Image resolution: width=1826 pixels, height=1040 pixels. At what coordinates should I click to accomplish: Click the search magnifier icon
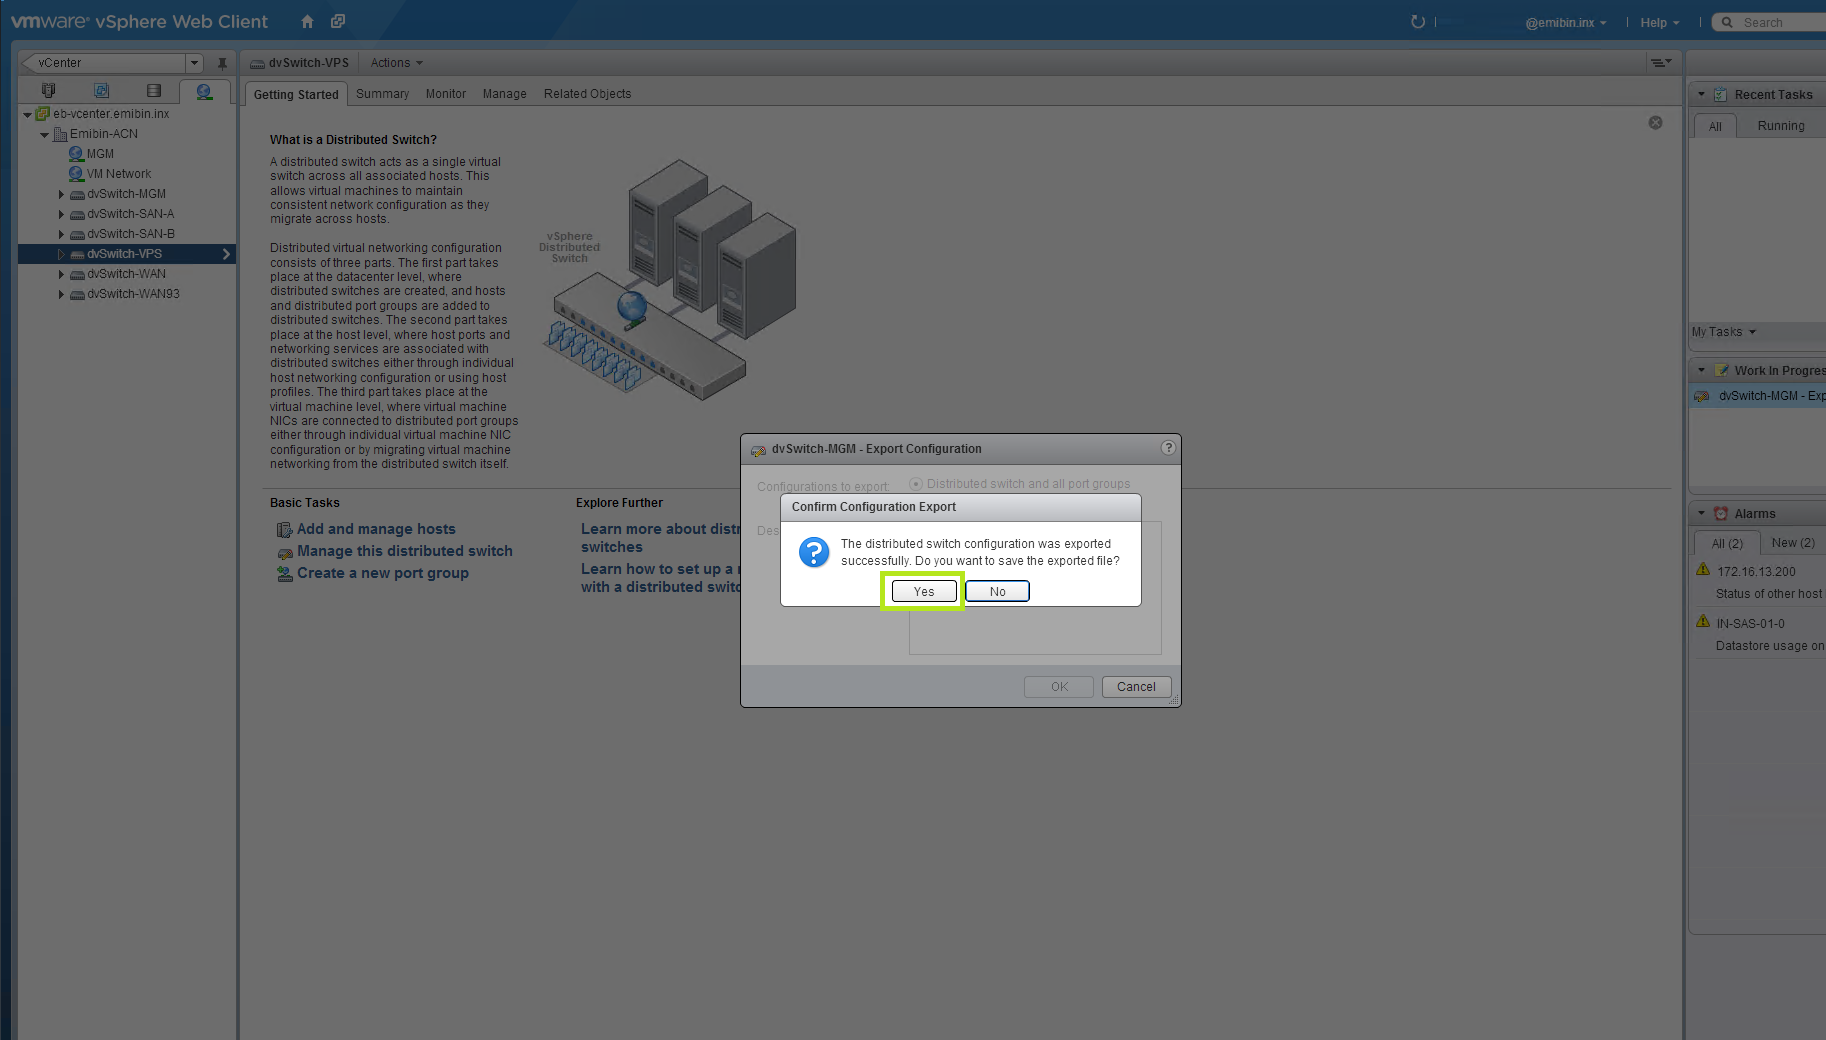coord(1727,22)
